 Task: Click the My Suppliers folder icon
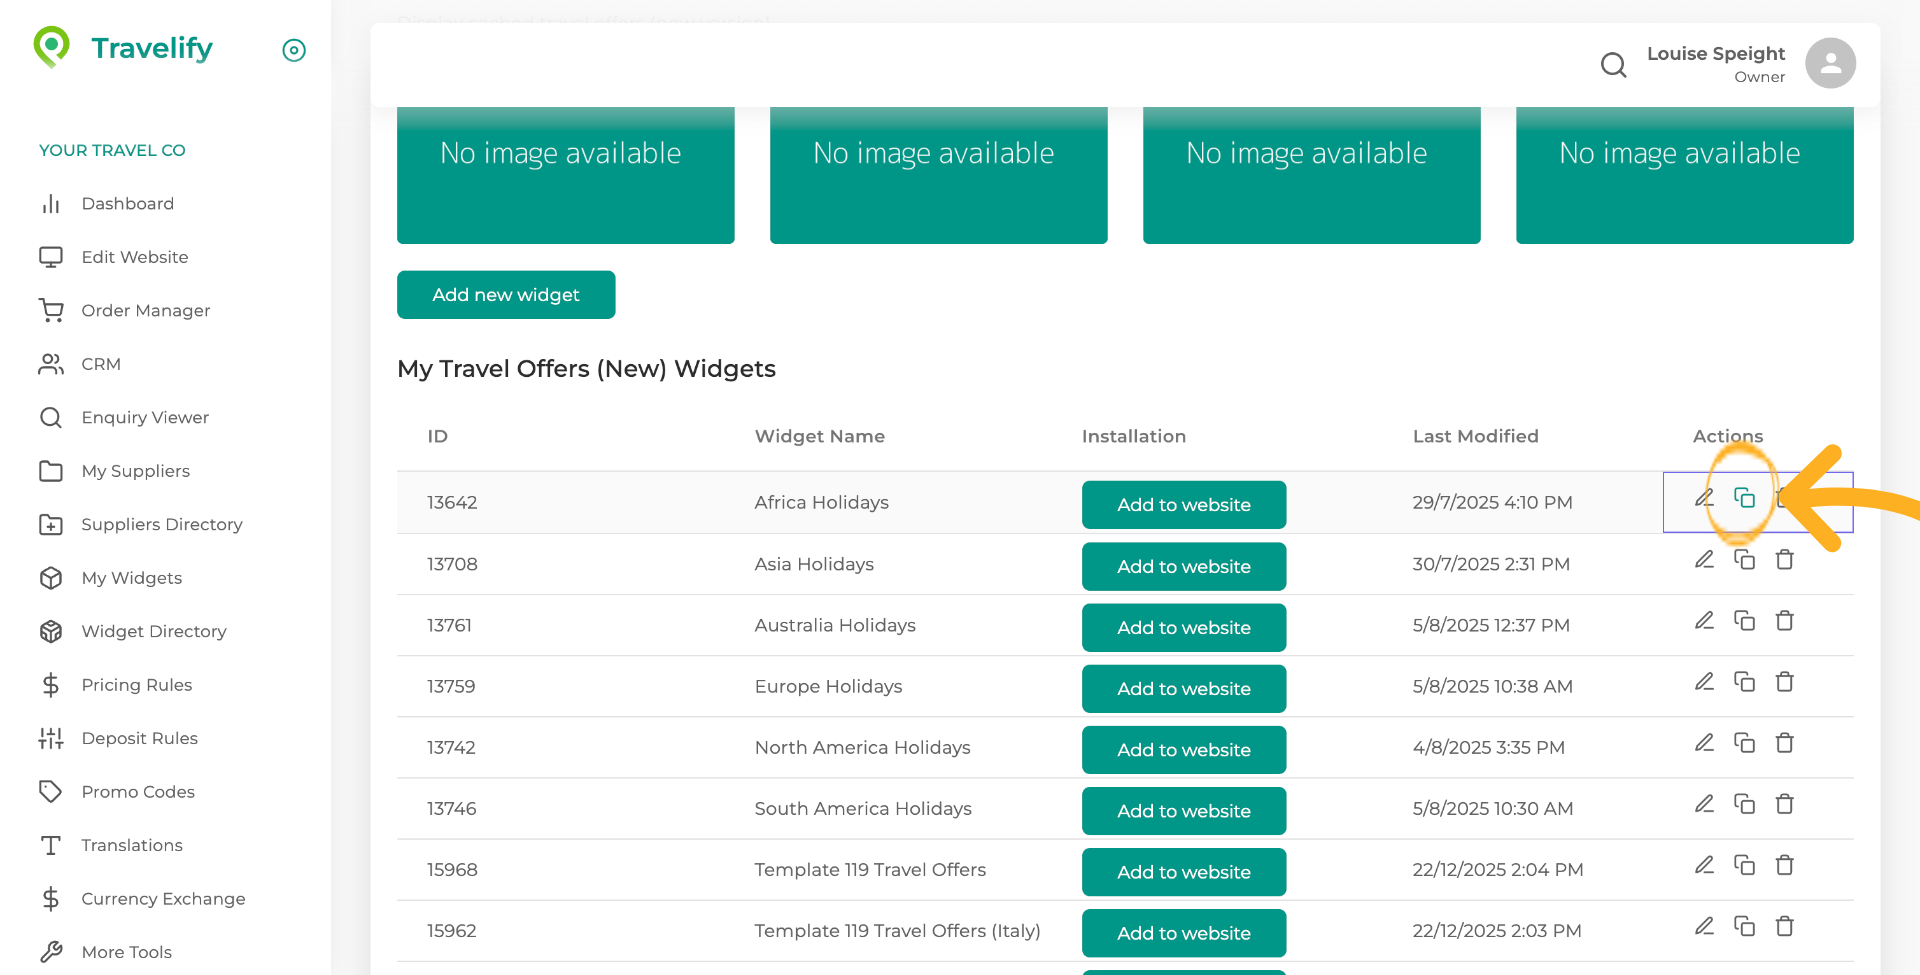51,471
